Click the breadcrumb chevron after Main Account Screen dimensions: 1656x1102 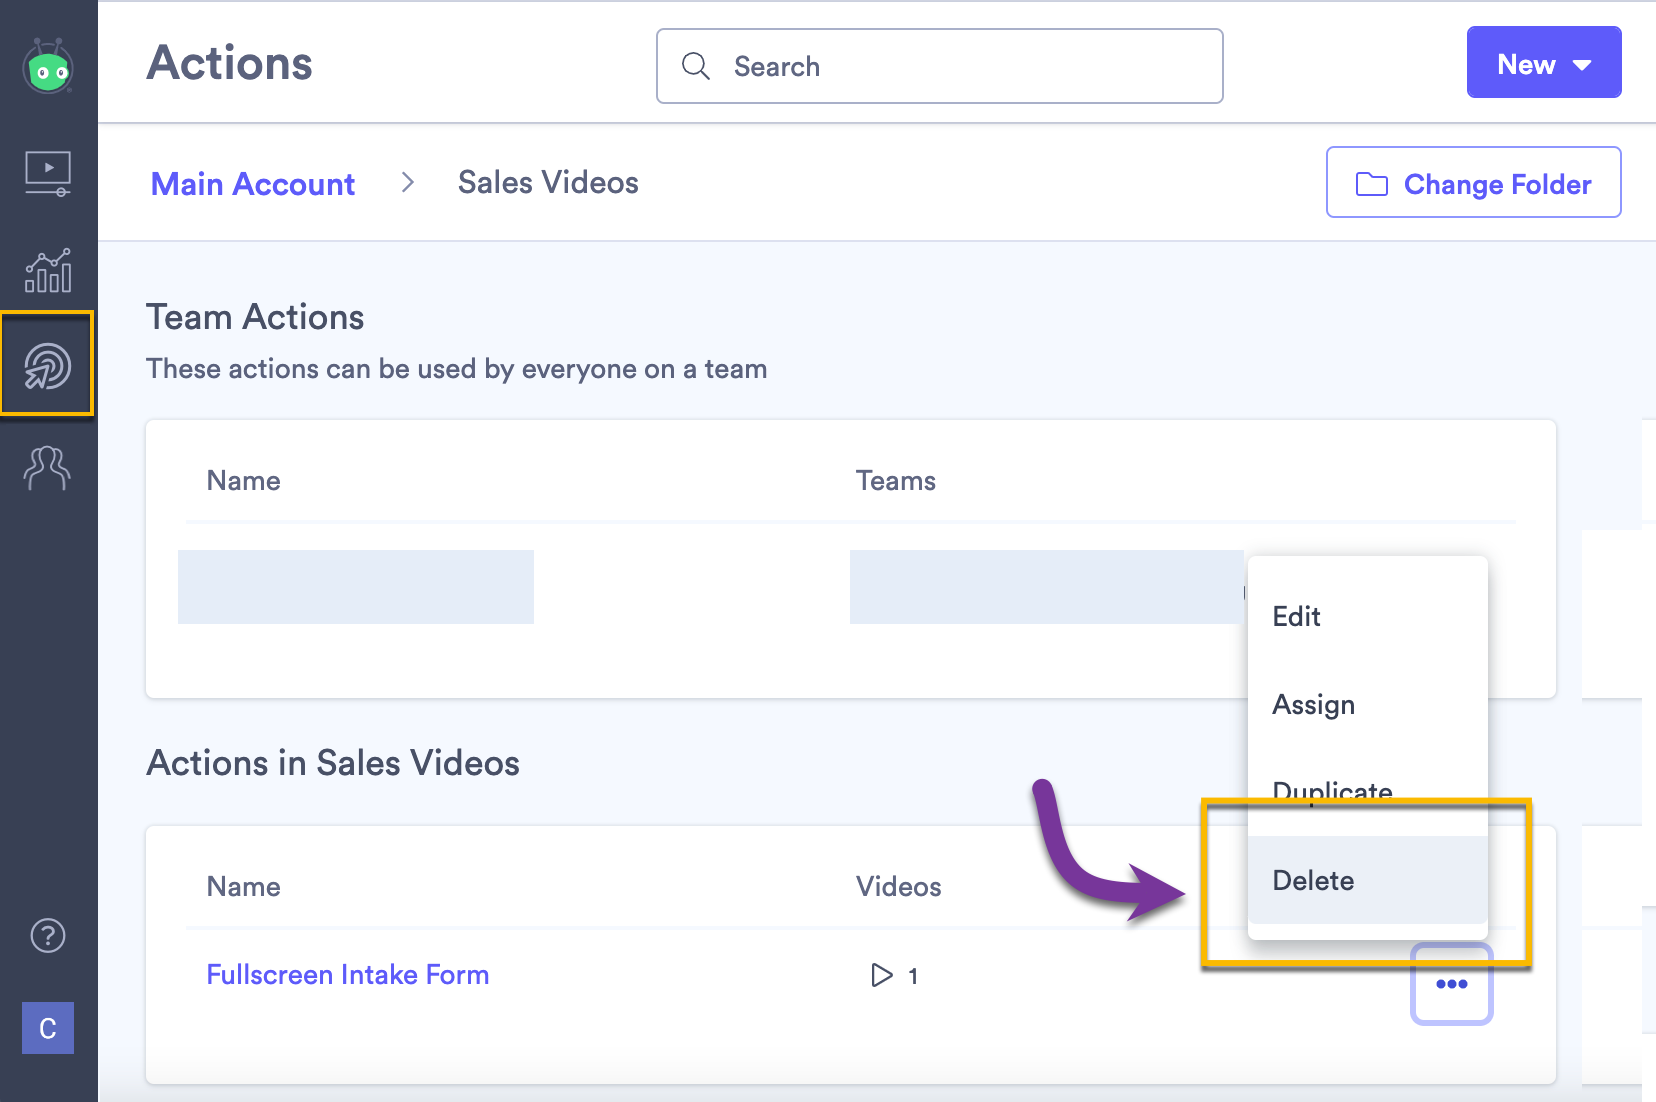[x=408, y=183]
